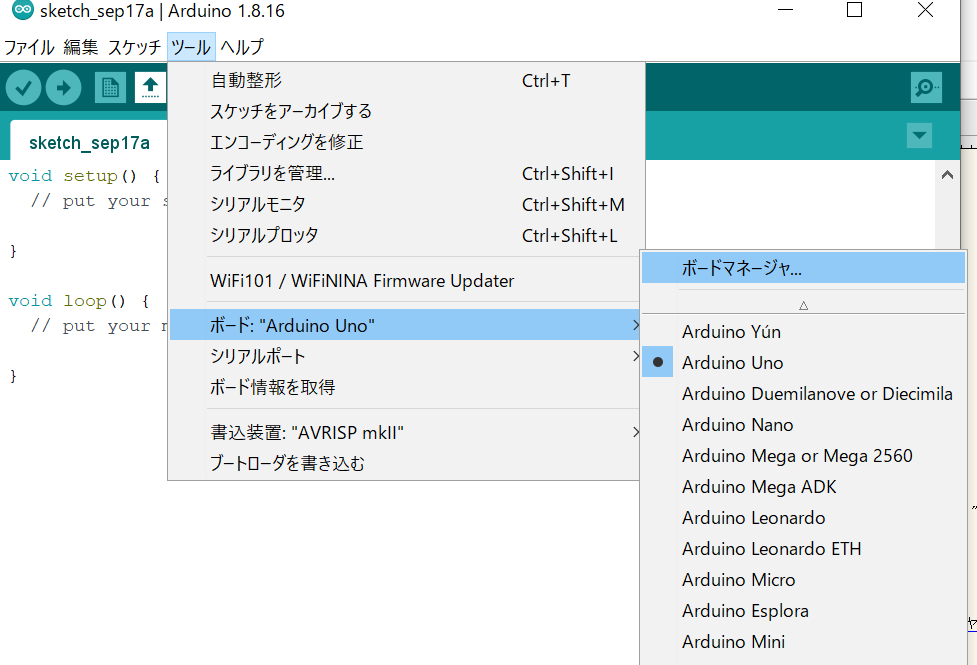This screenshot has width=977, height=665.
Task: Expand ボード: "Arduino Uno" submenu
Action: (x=405, y=325)
